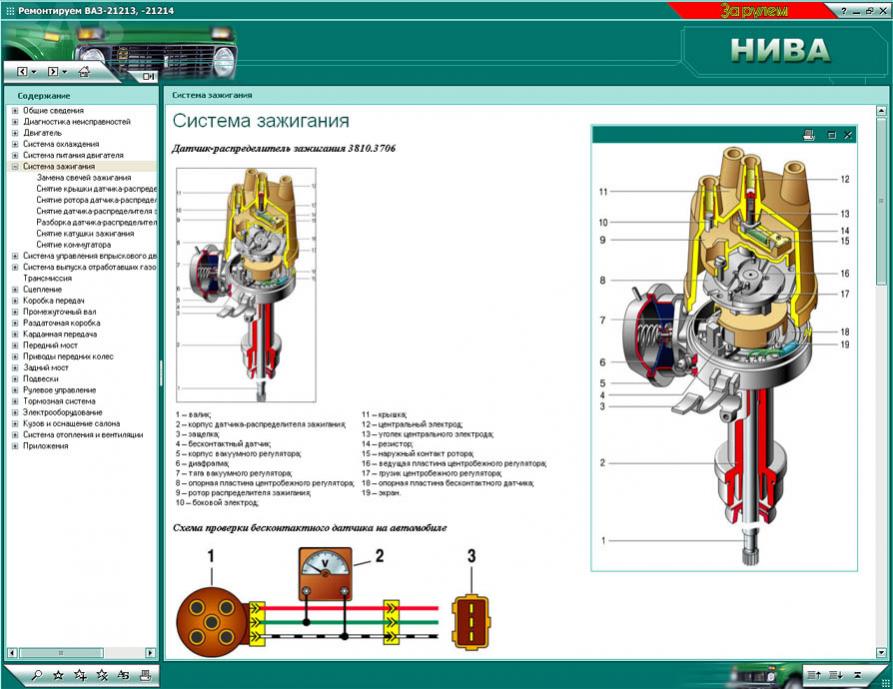Image resolution: width=893 pixels, height=689 pixels.
Task: Remove bookmark with the star-cross icon
Action: click(x=102, y=675)
